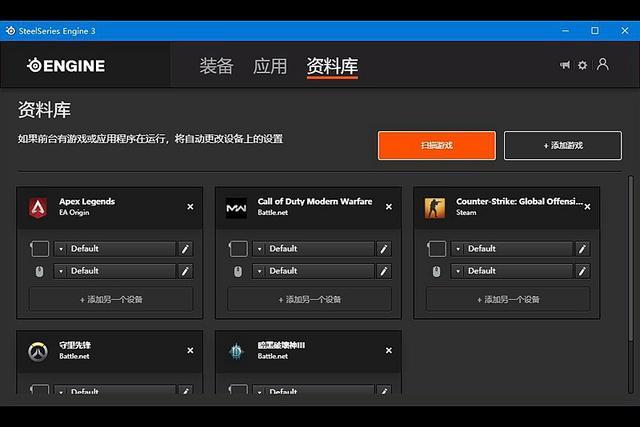This screenshot has width=640, height=427.
Task: Minimize the SteelSeries Engine 3 window
Action: coord(565,31)
